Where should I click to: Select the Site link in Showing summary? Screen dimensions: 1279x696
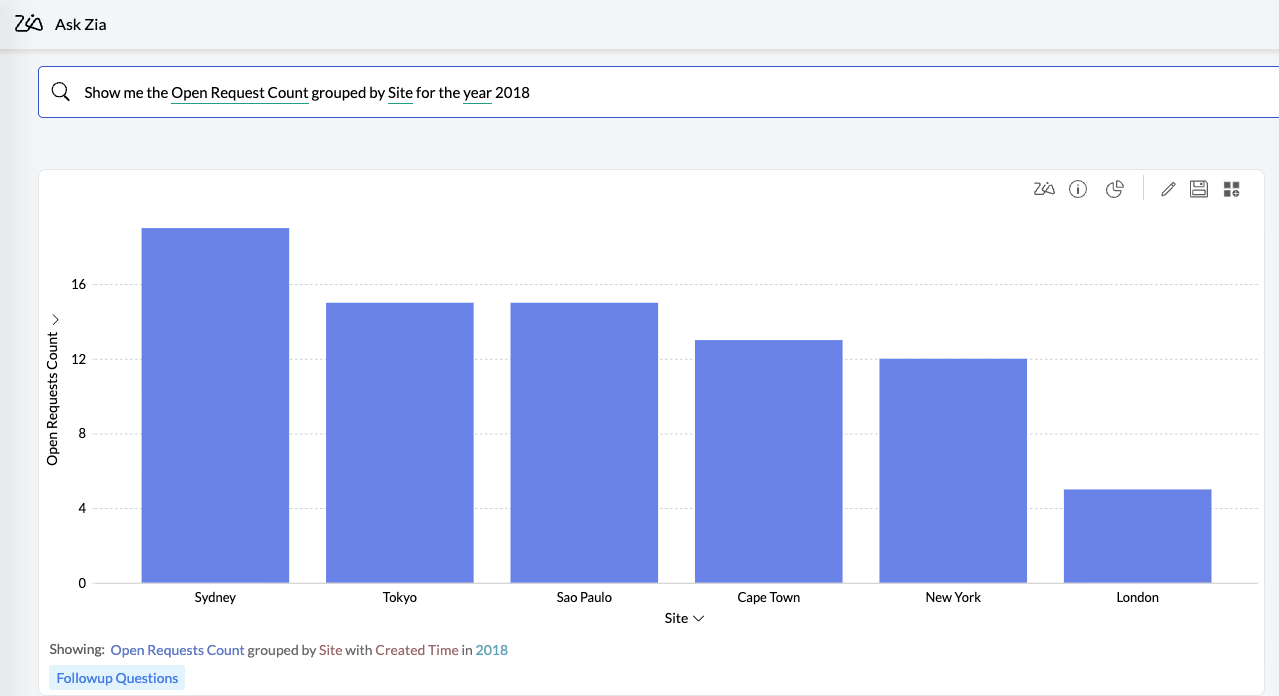pos(330,650)
